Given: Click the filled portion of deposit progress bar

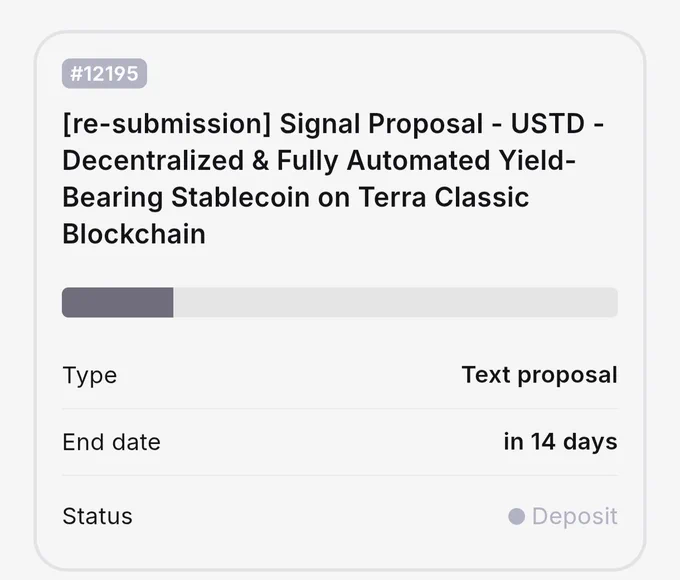Looking at the screenshot, I should [x=118, y=302].
